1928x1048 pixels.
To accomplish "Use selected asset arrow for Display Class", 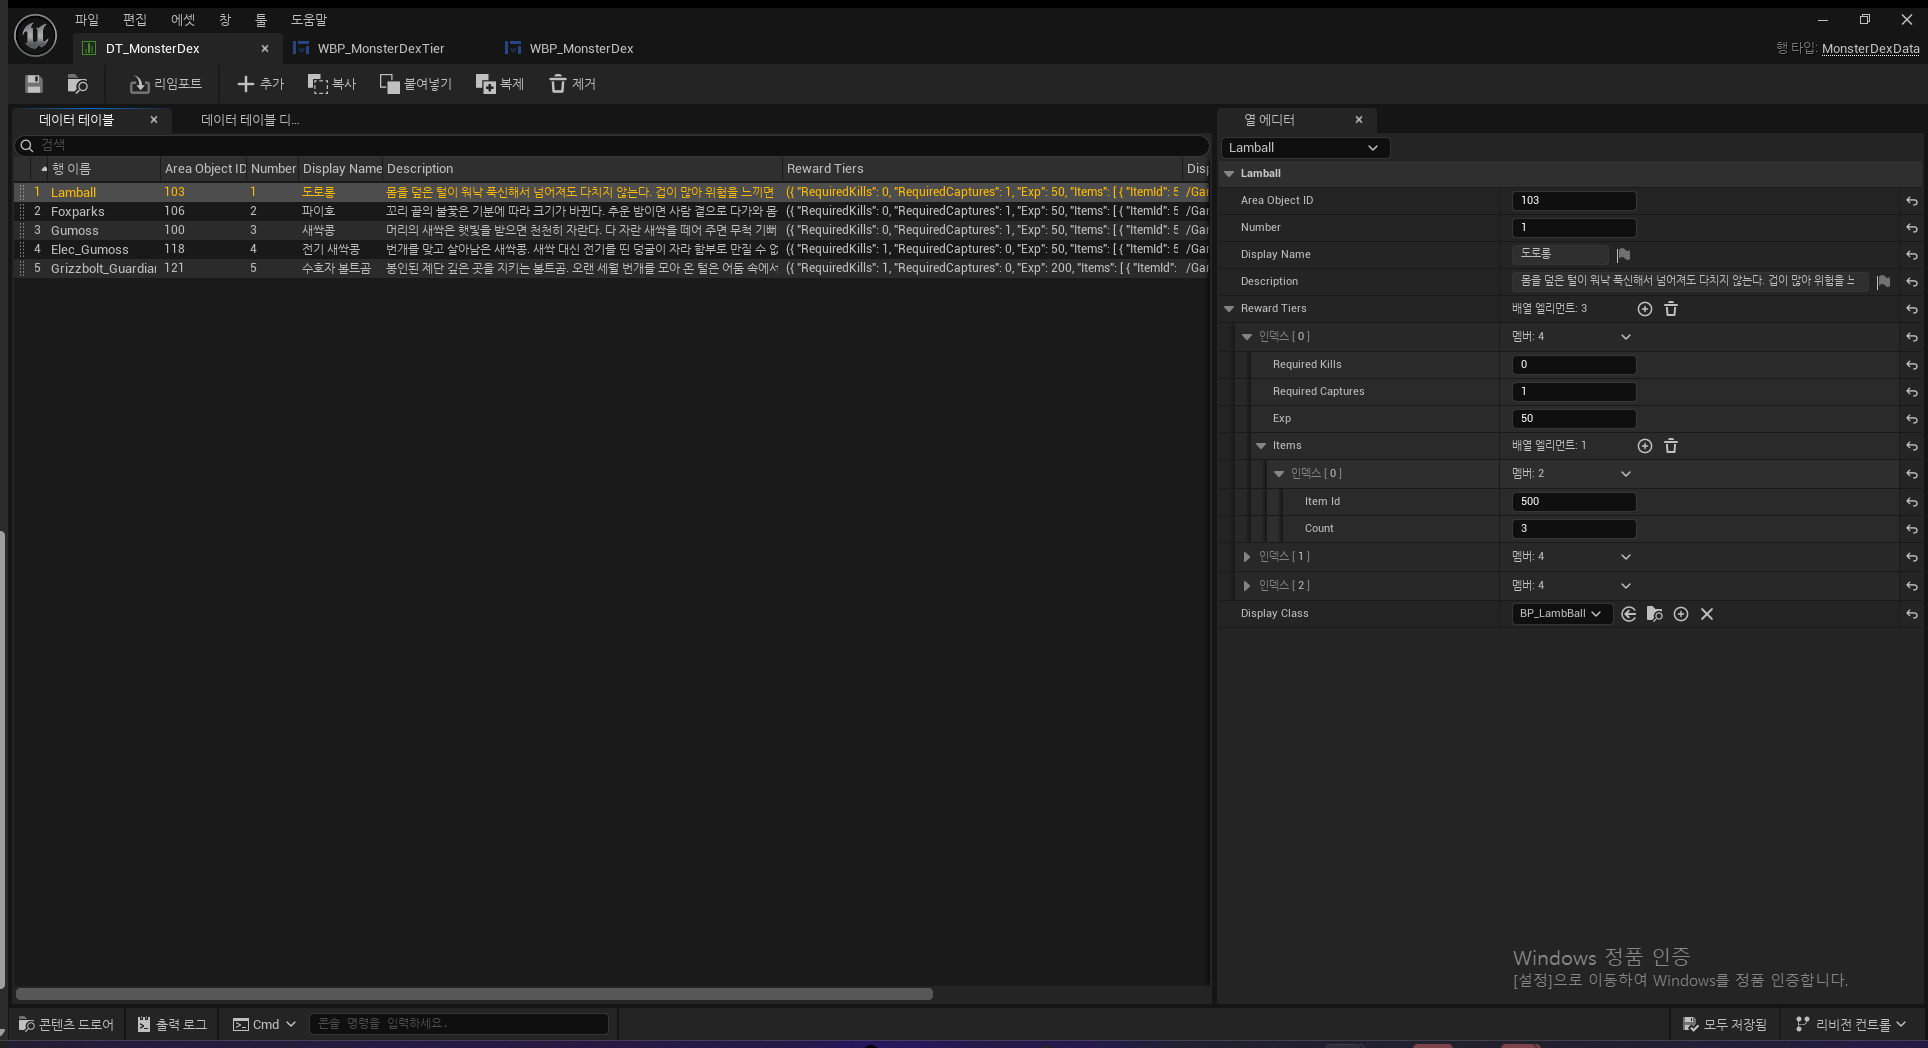I will click(1629, 614).
